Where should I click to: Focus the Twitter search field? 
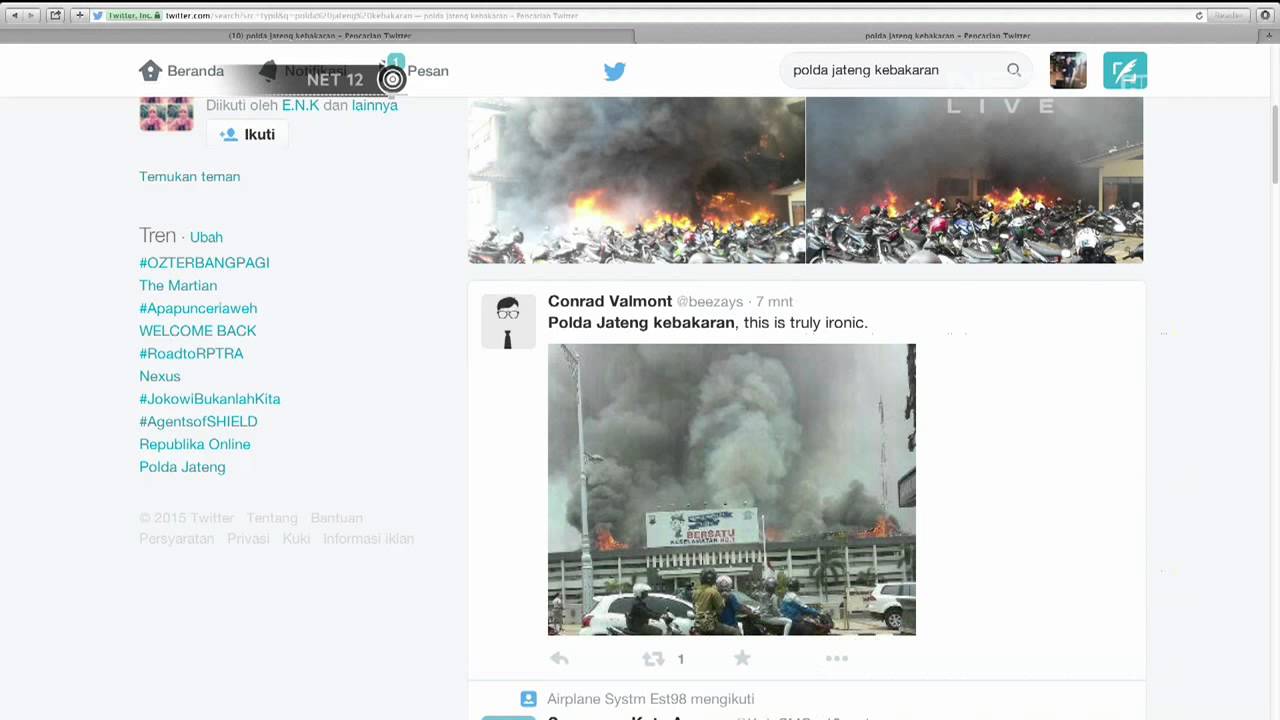905,70
